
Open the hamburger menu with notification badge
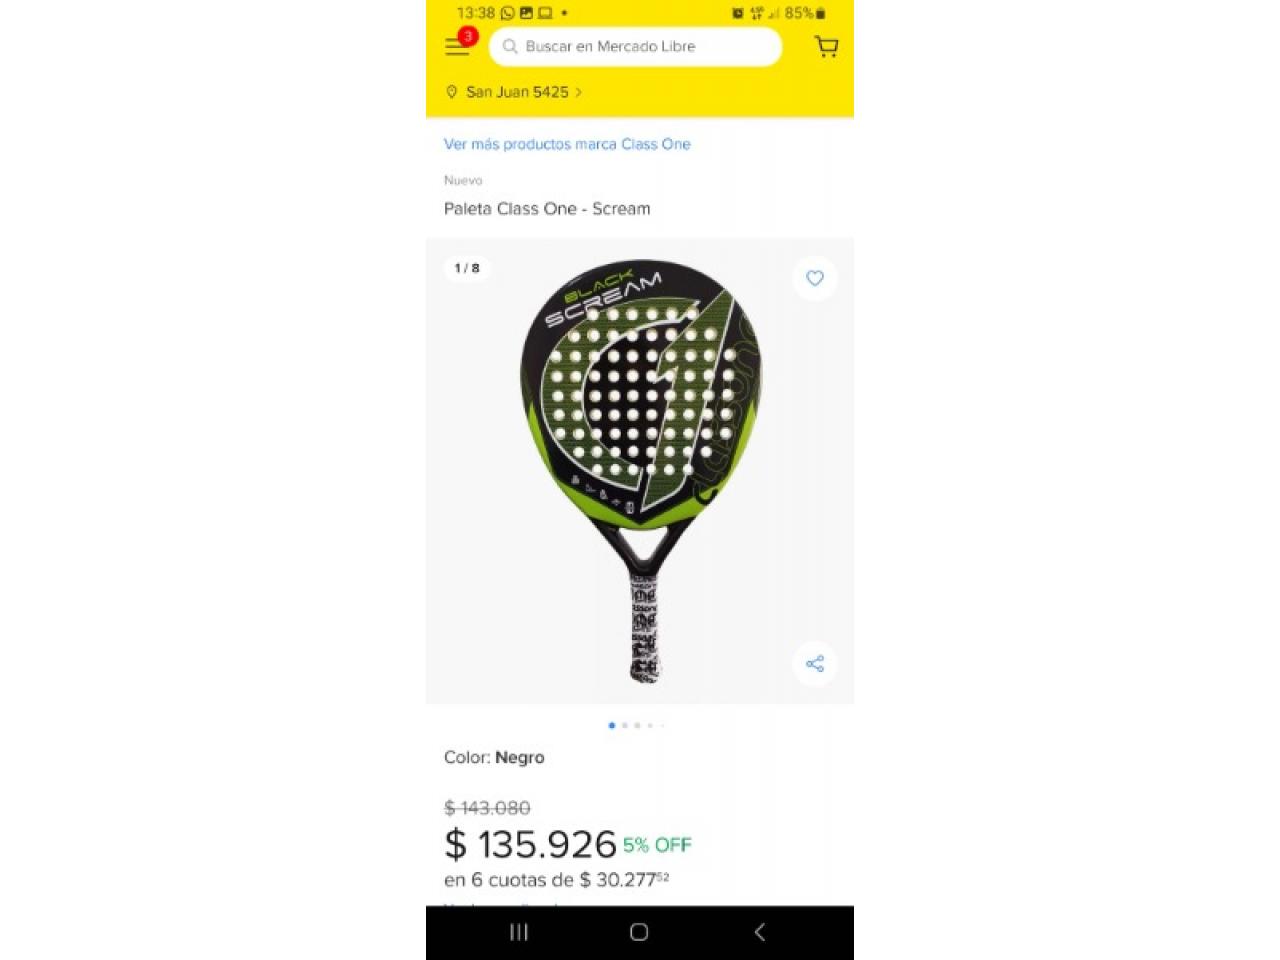459,44
